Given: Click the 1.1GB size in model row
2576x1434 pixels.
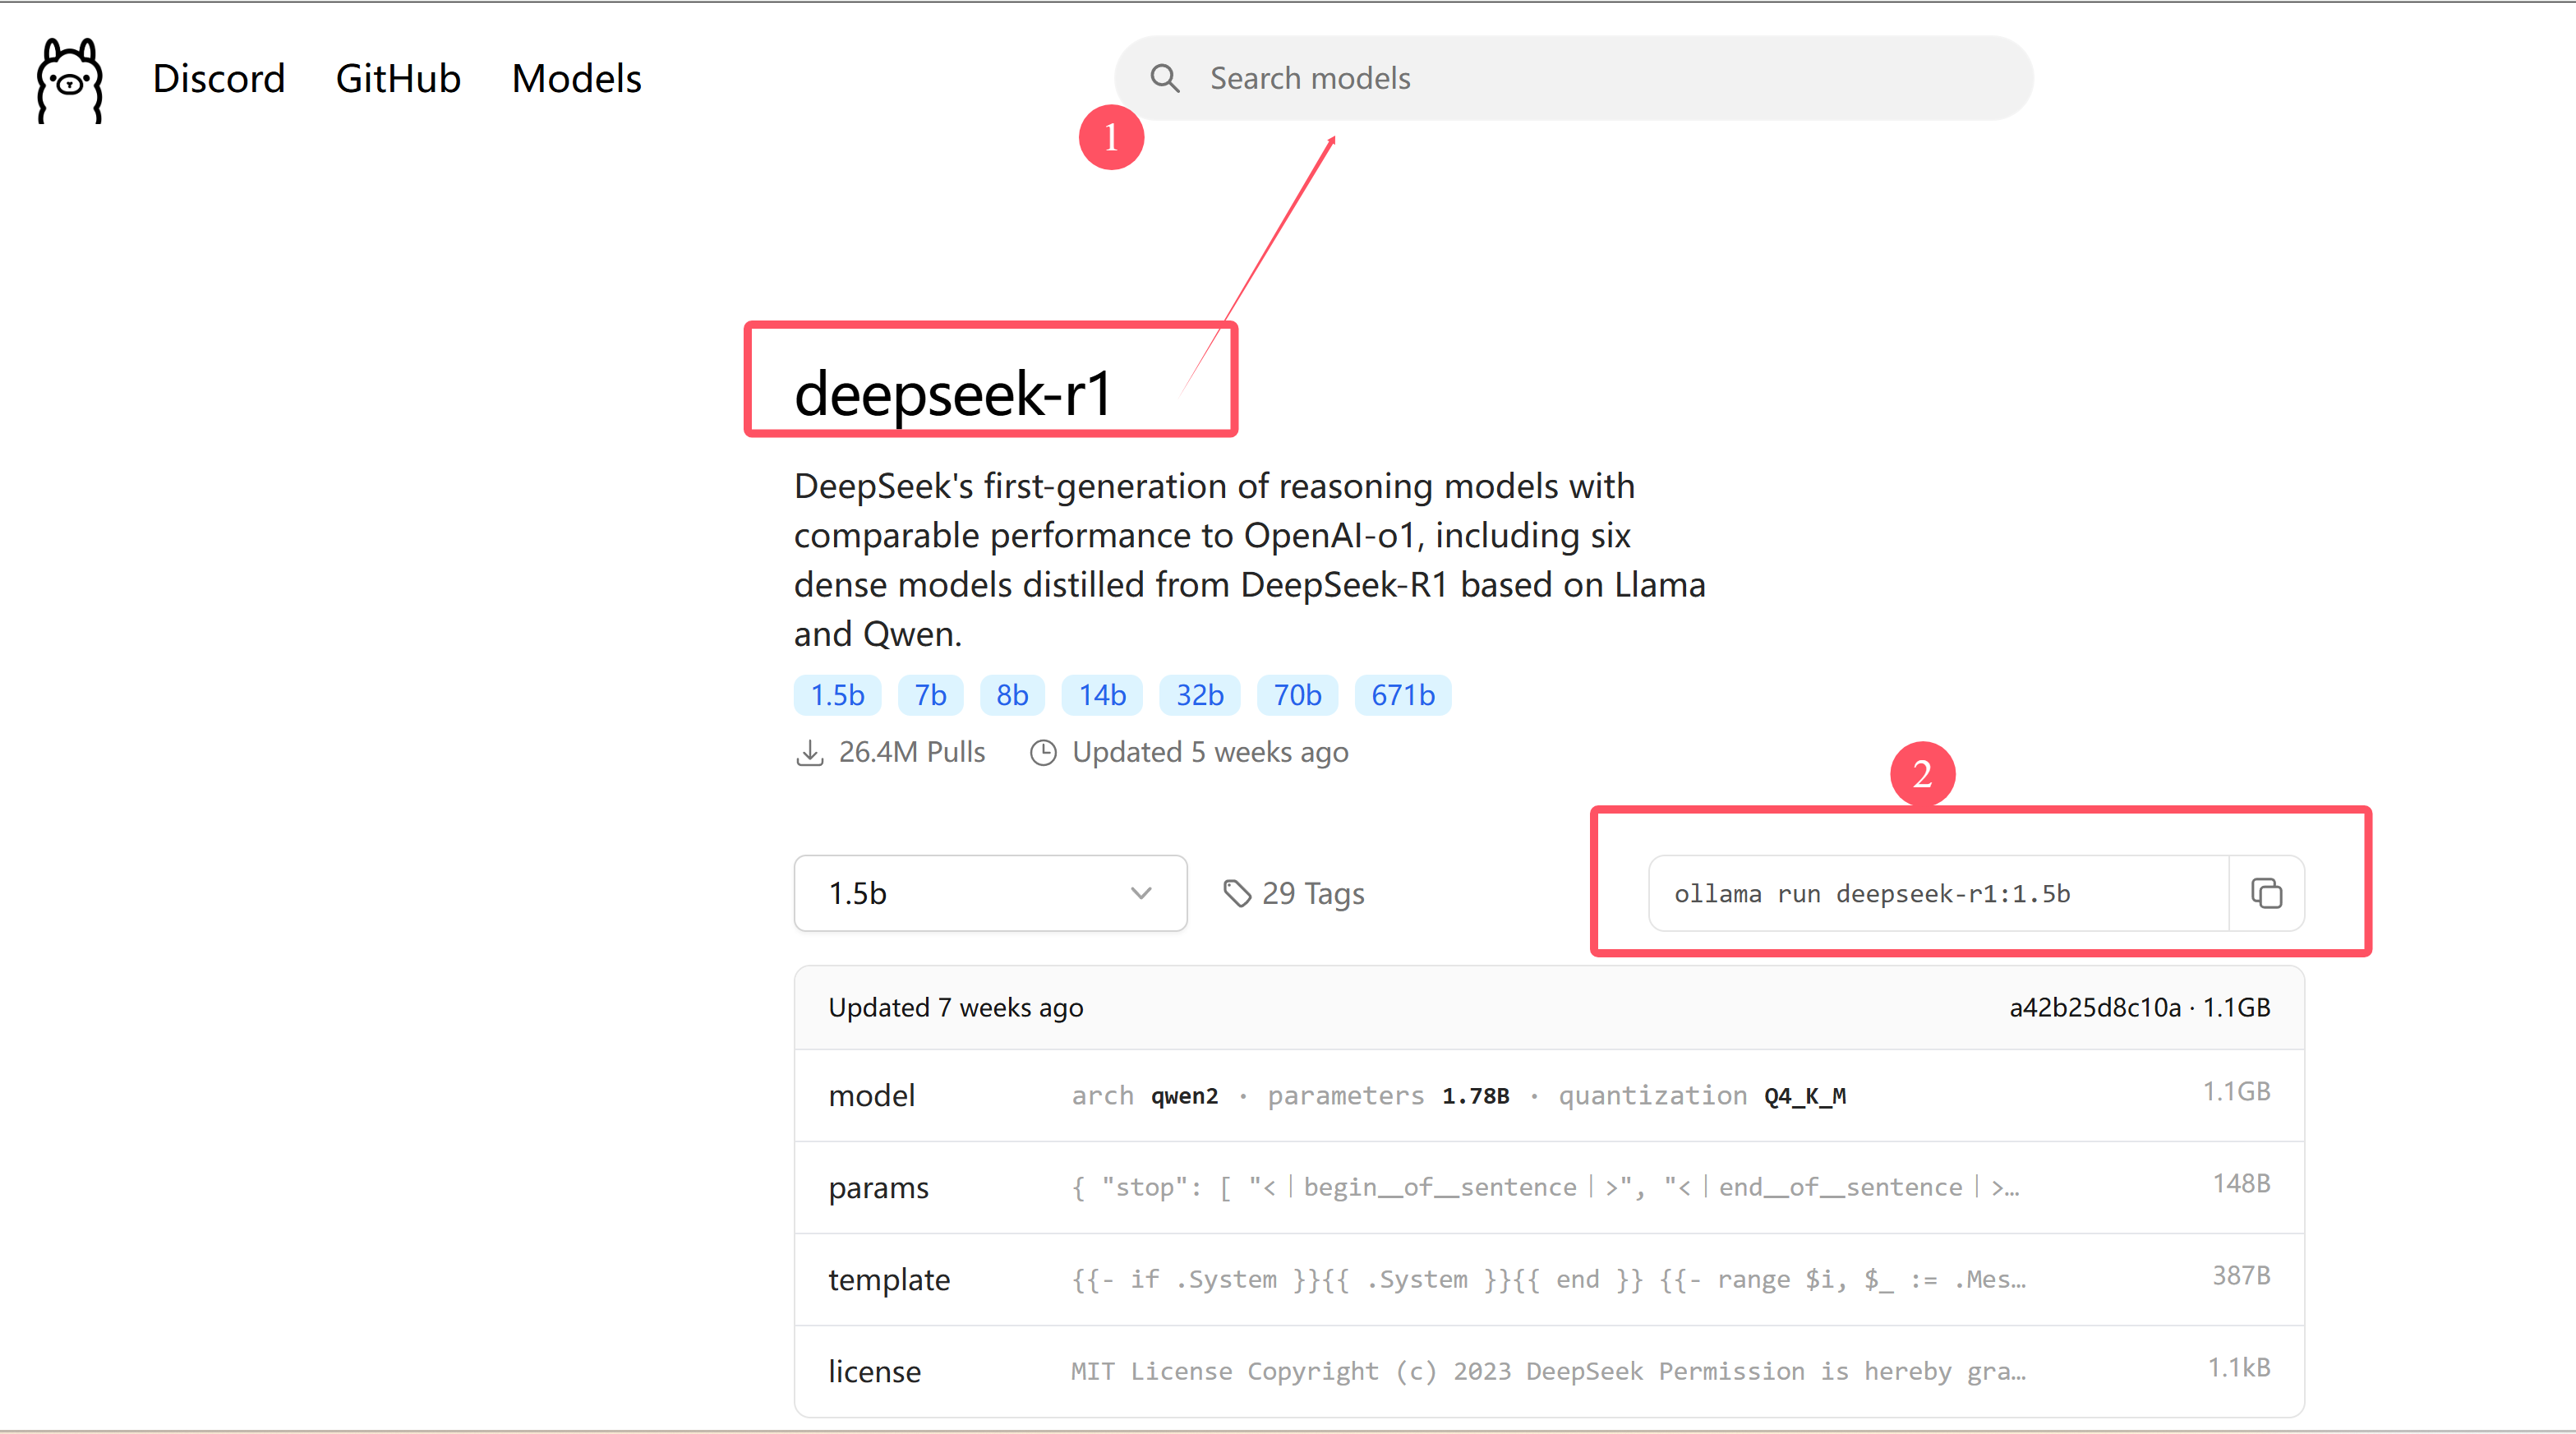Looking at the screenshot, I should click(x=2237, y=1092).
